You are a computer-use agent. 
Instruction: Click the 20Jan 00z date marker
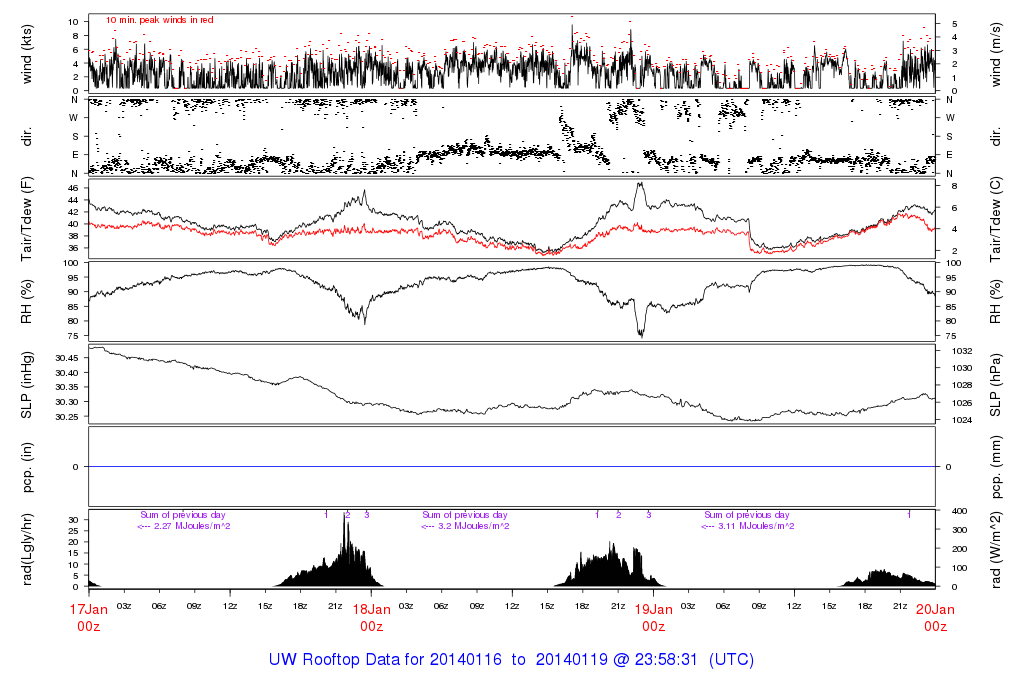(935, 617)
